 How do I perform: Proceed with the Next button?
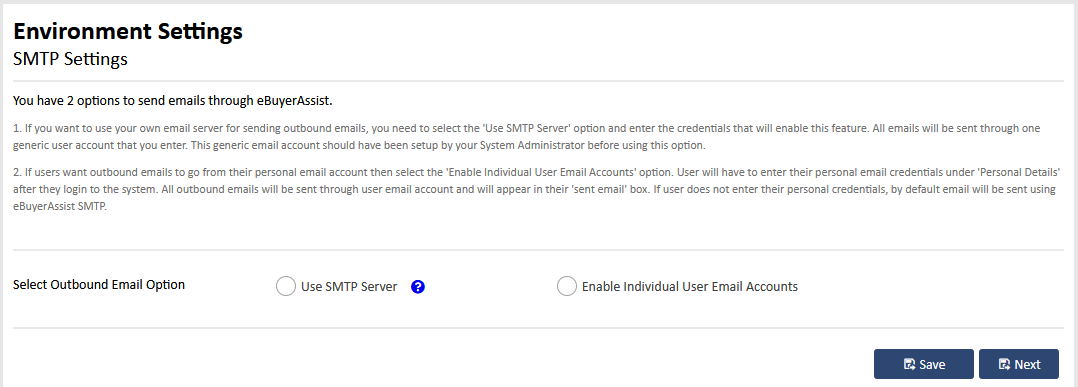click(x=1019, y=364)
